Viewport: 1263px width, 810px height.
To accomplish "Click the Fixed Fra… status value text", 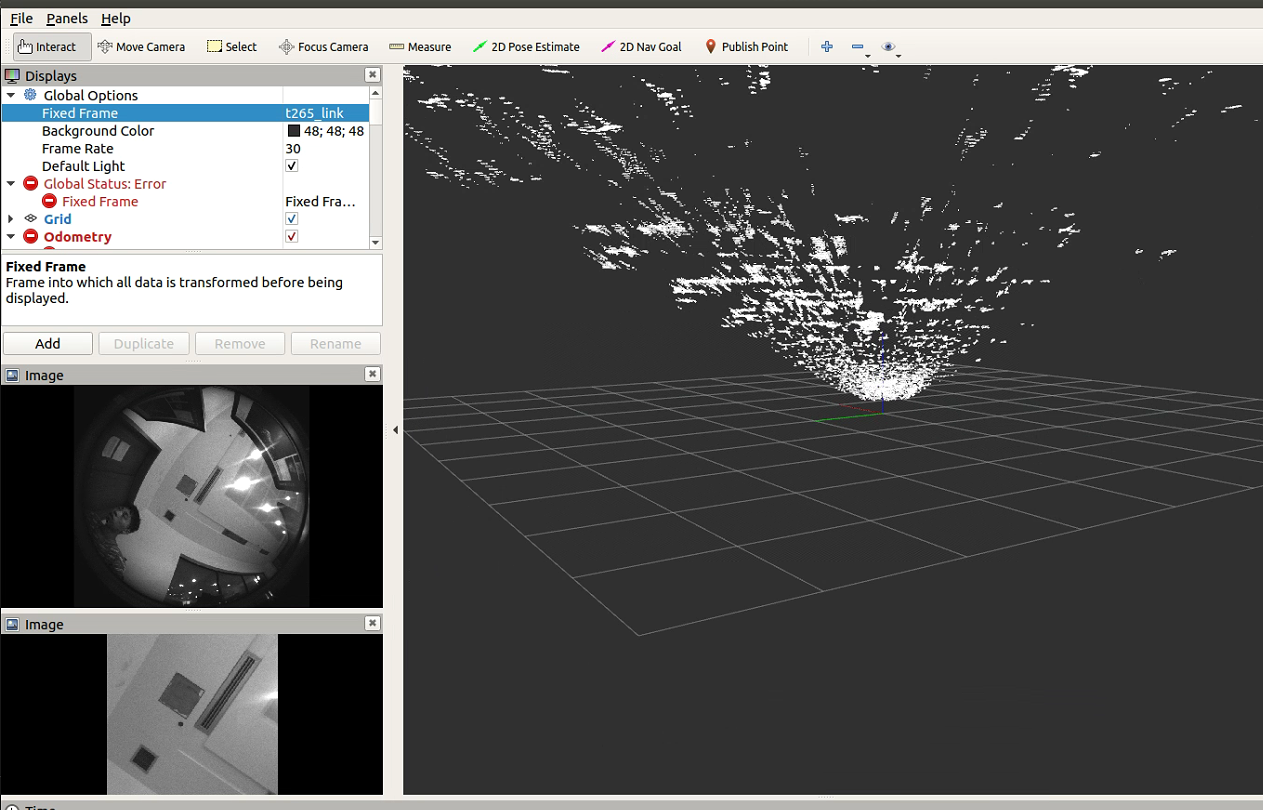I will click(x=320, y=202).
